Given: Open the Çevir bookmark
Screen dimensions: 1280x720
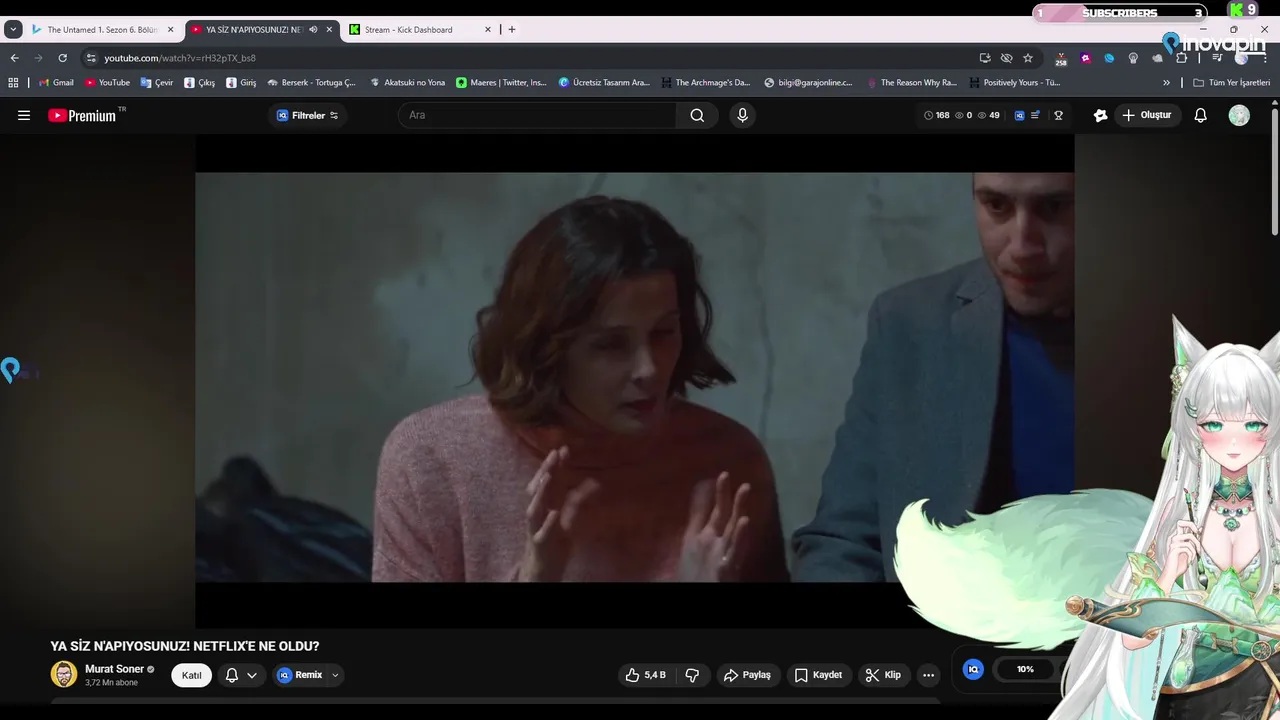Looking at the screenshot, I should coord(157,83).
